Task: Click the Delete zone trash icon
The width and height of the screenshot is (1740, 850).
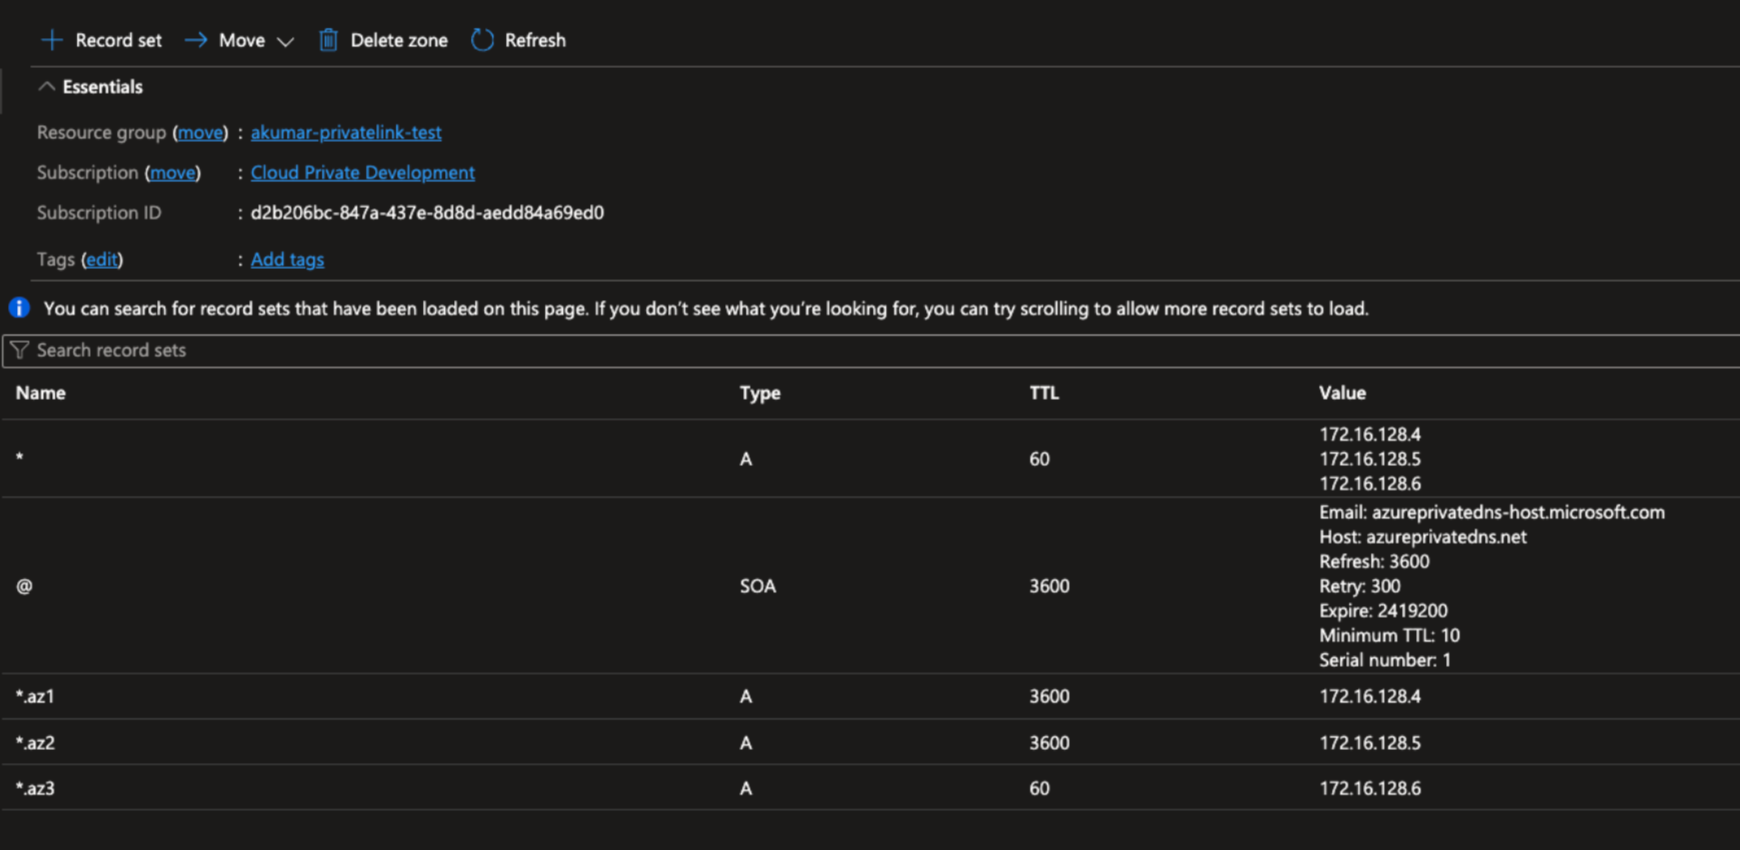Action: [328, 40]
